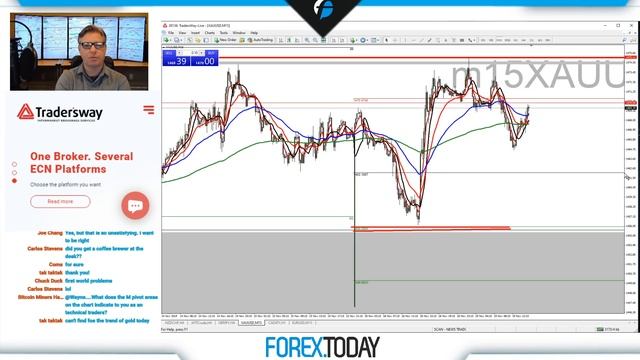Select the EURUSD chart tab
Image resolution: width=640 pixels, height=360 pixels.
tap(302, 322)
